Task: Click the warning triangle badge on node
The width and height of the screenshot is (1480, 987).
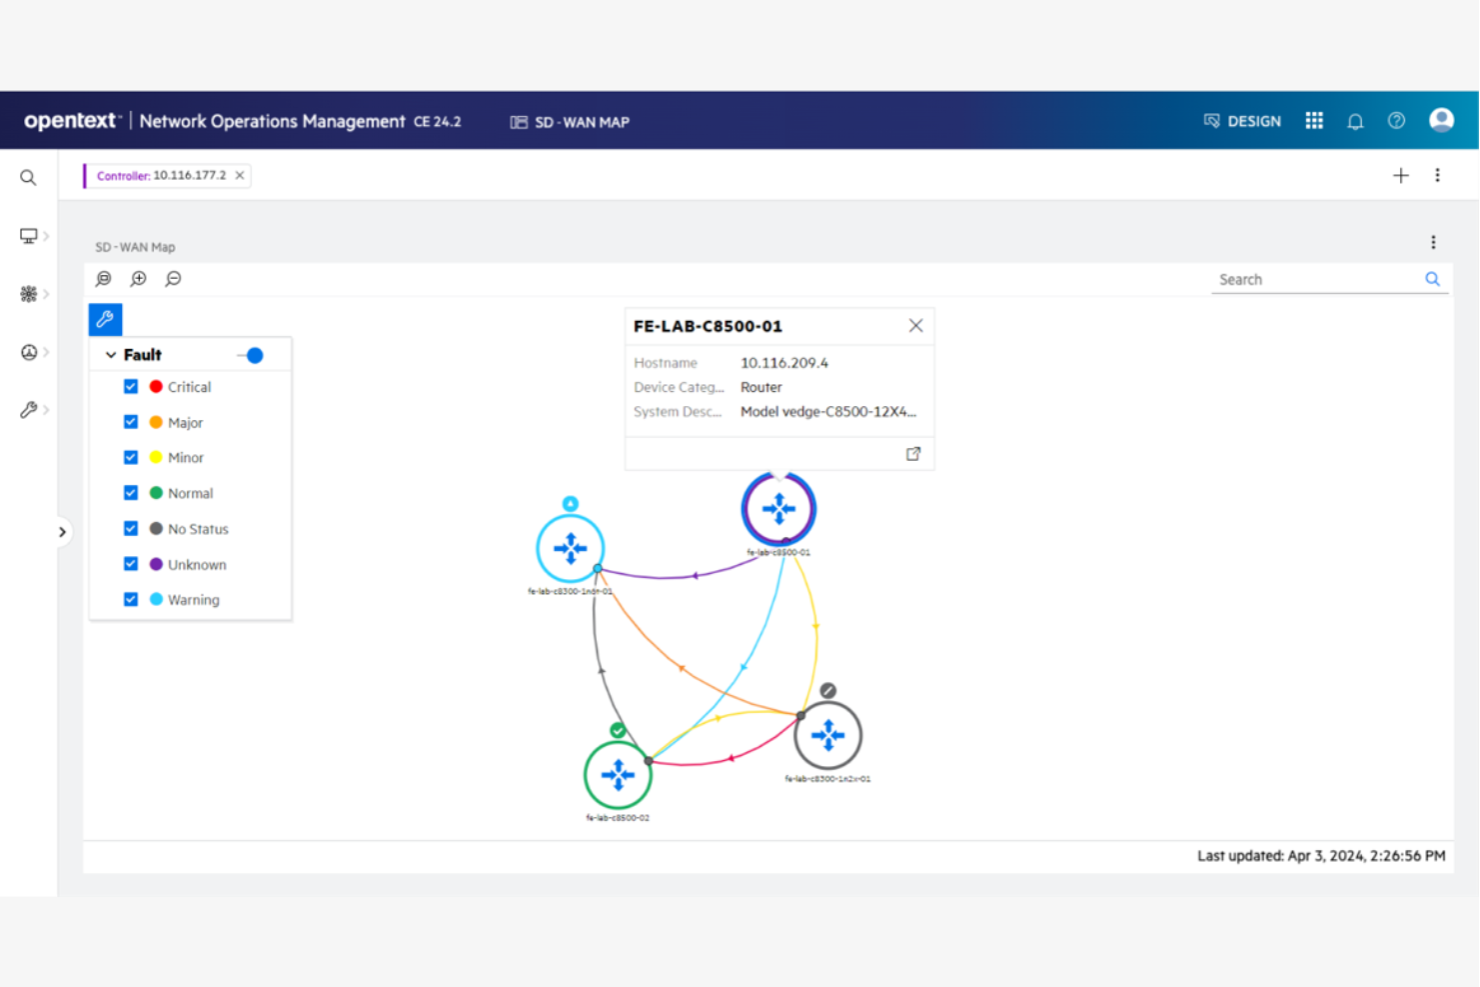Action: point(570,504)
